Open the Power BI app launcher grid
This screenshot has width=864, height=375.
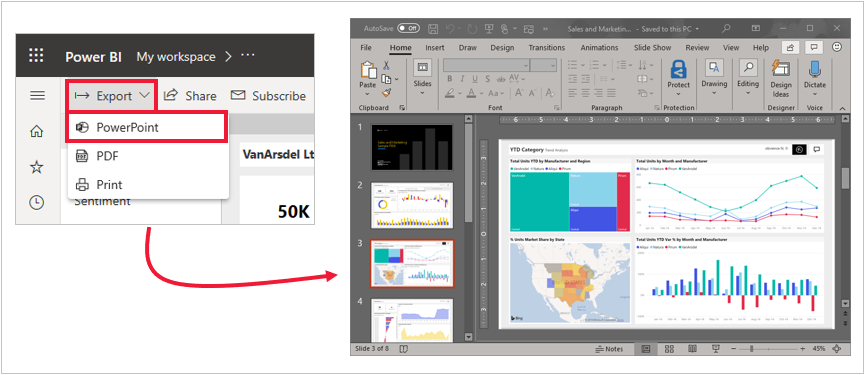coord(36,56)
